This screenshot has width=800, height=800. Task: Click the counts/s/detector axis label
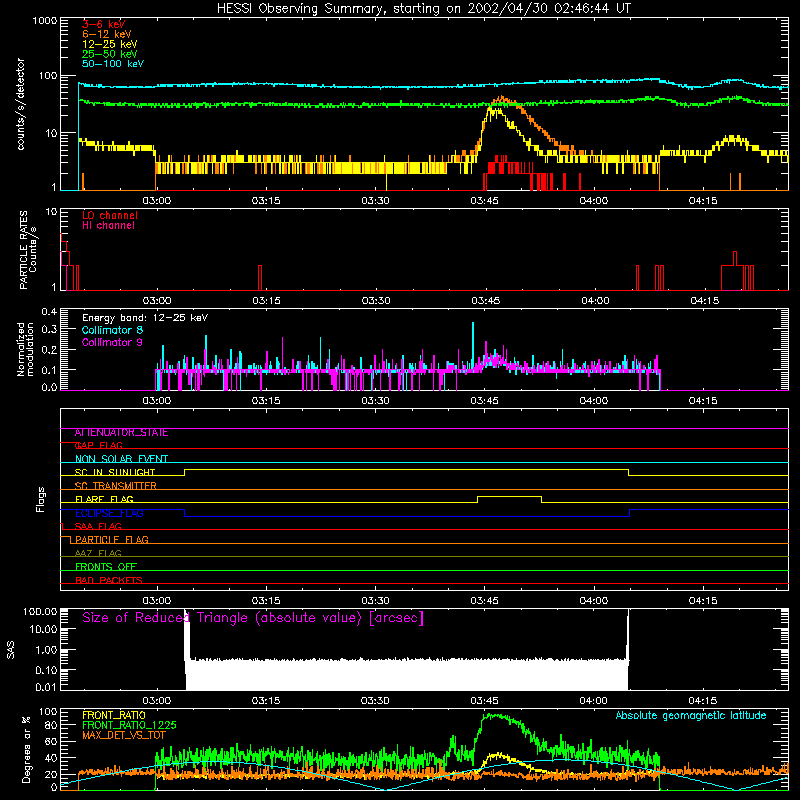[x=21, y=104]
